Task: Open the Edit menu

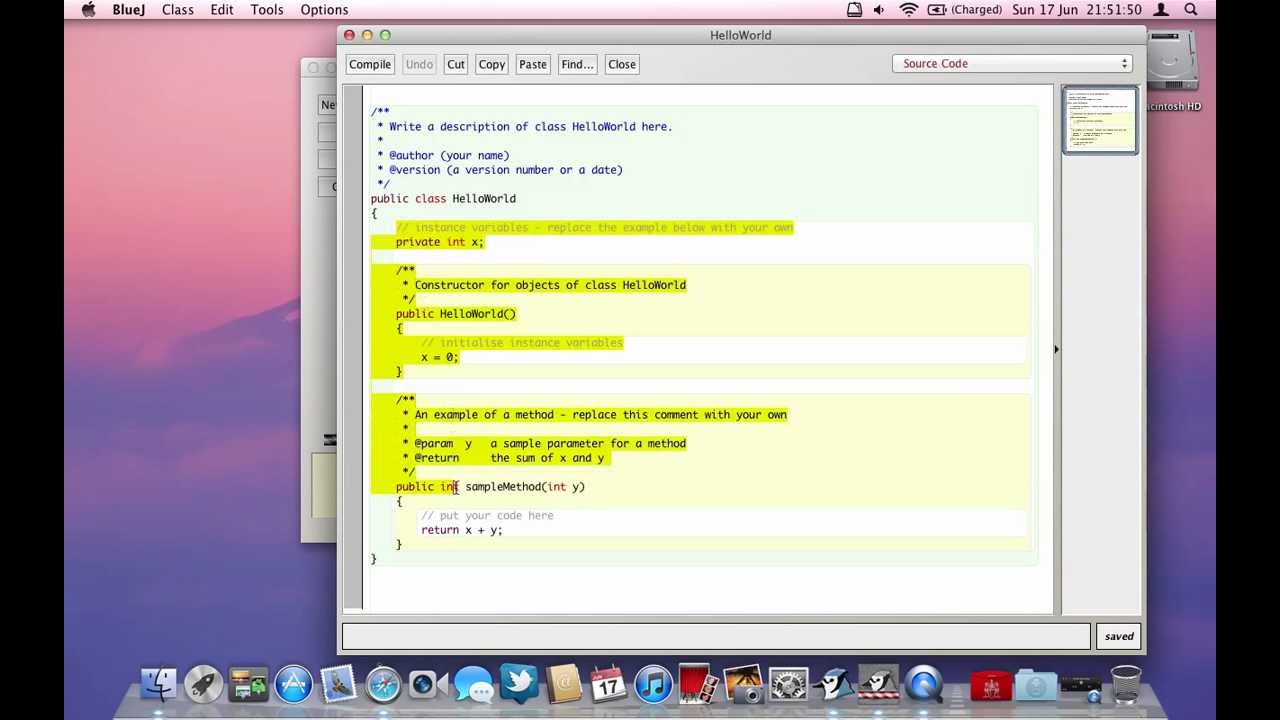Action: click(222, 10)
